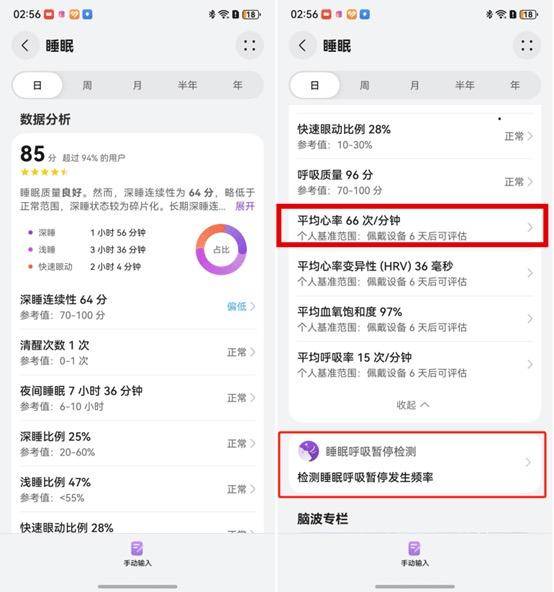The height and width of the screenshot is (592, 554).
Task: Tap the sleep apnea detection moon icon
Action: [x=309, y=451]
